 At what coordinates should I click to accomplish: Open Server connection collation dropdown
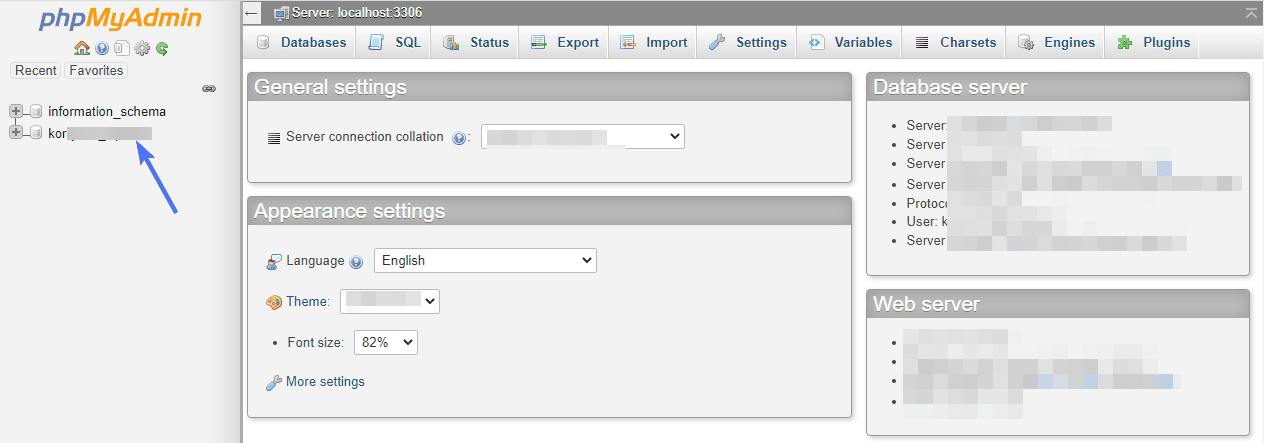pos(583,136)
